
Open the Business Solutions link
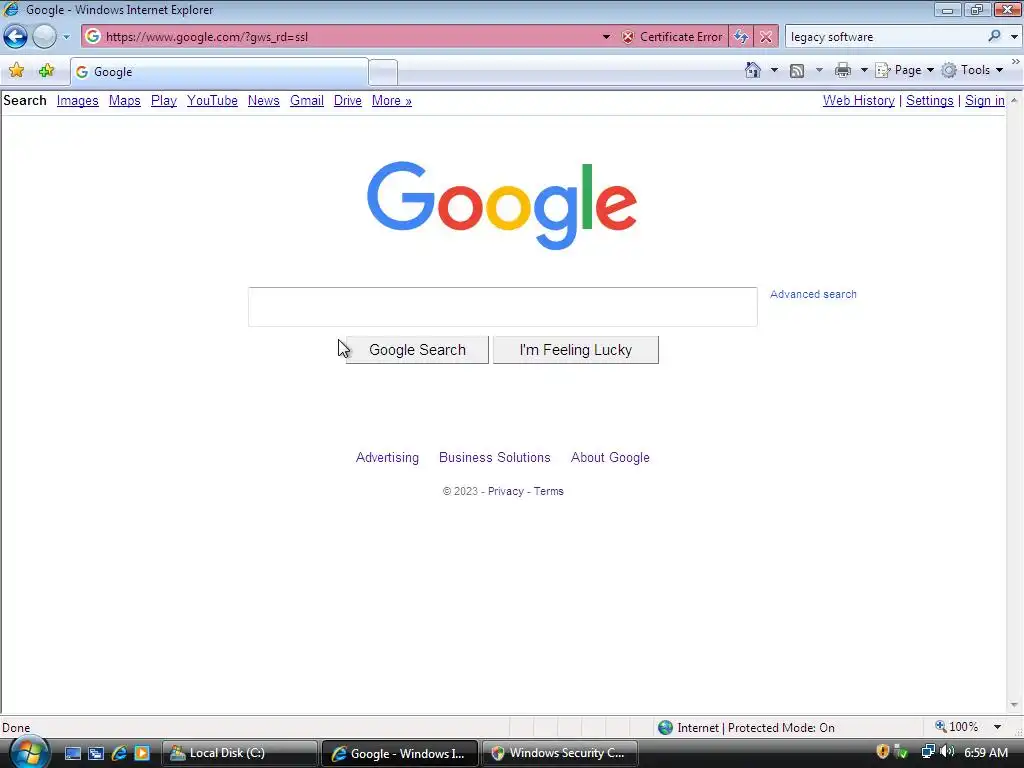pos(494,458)
